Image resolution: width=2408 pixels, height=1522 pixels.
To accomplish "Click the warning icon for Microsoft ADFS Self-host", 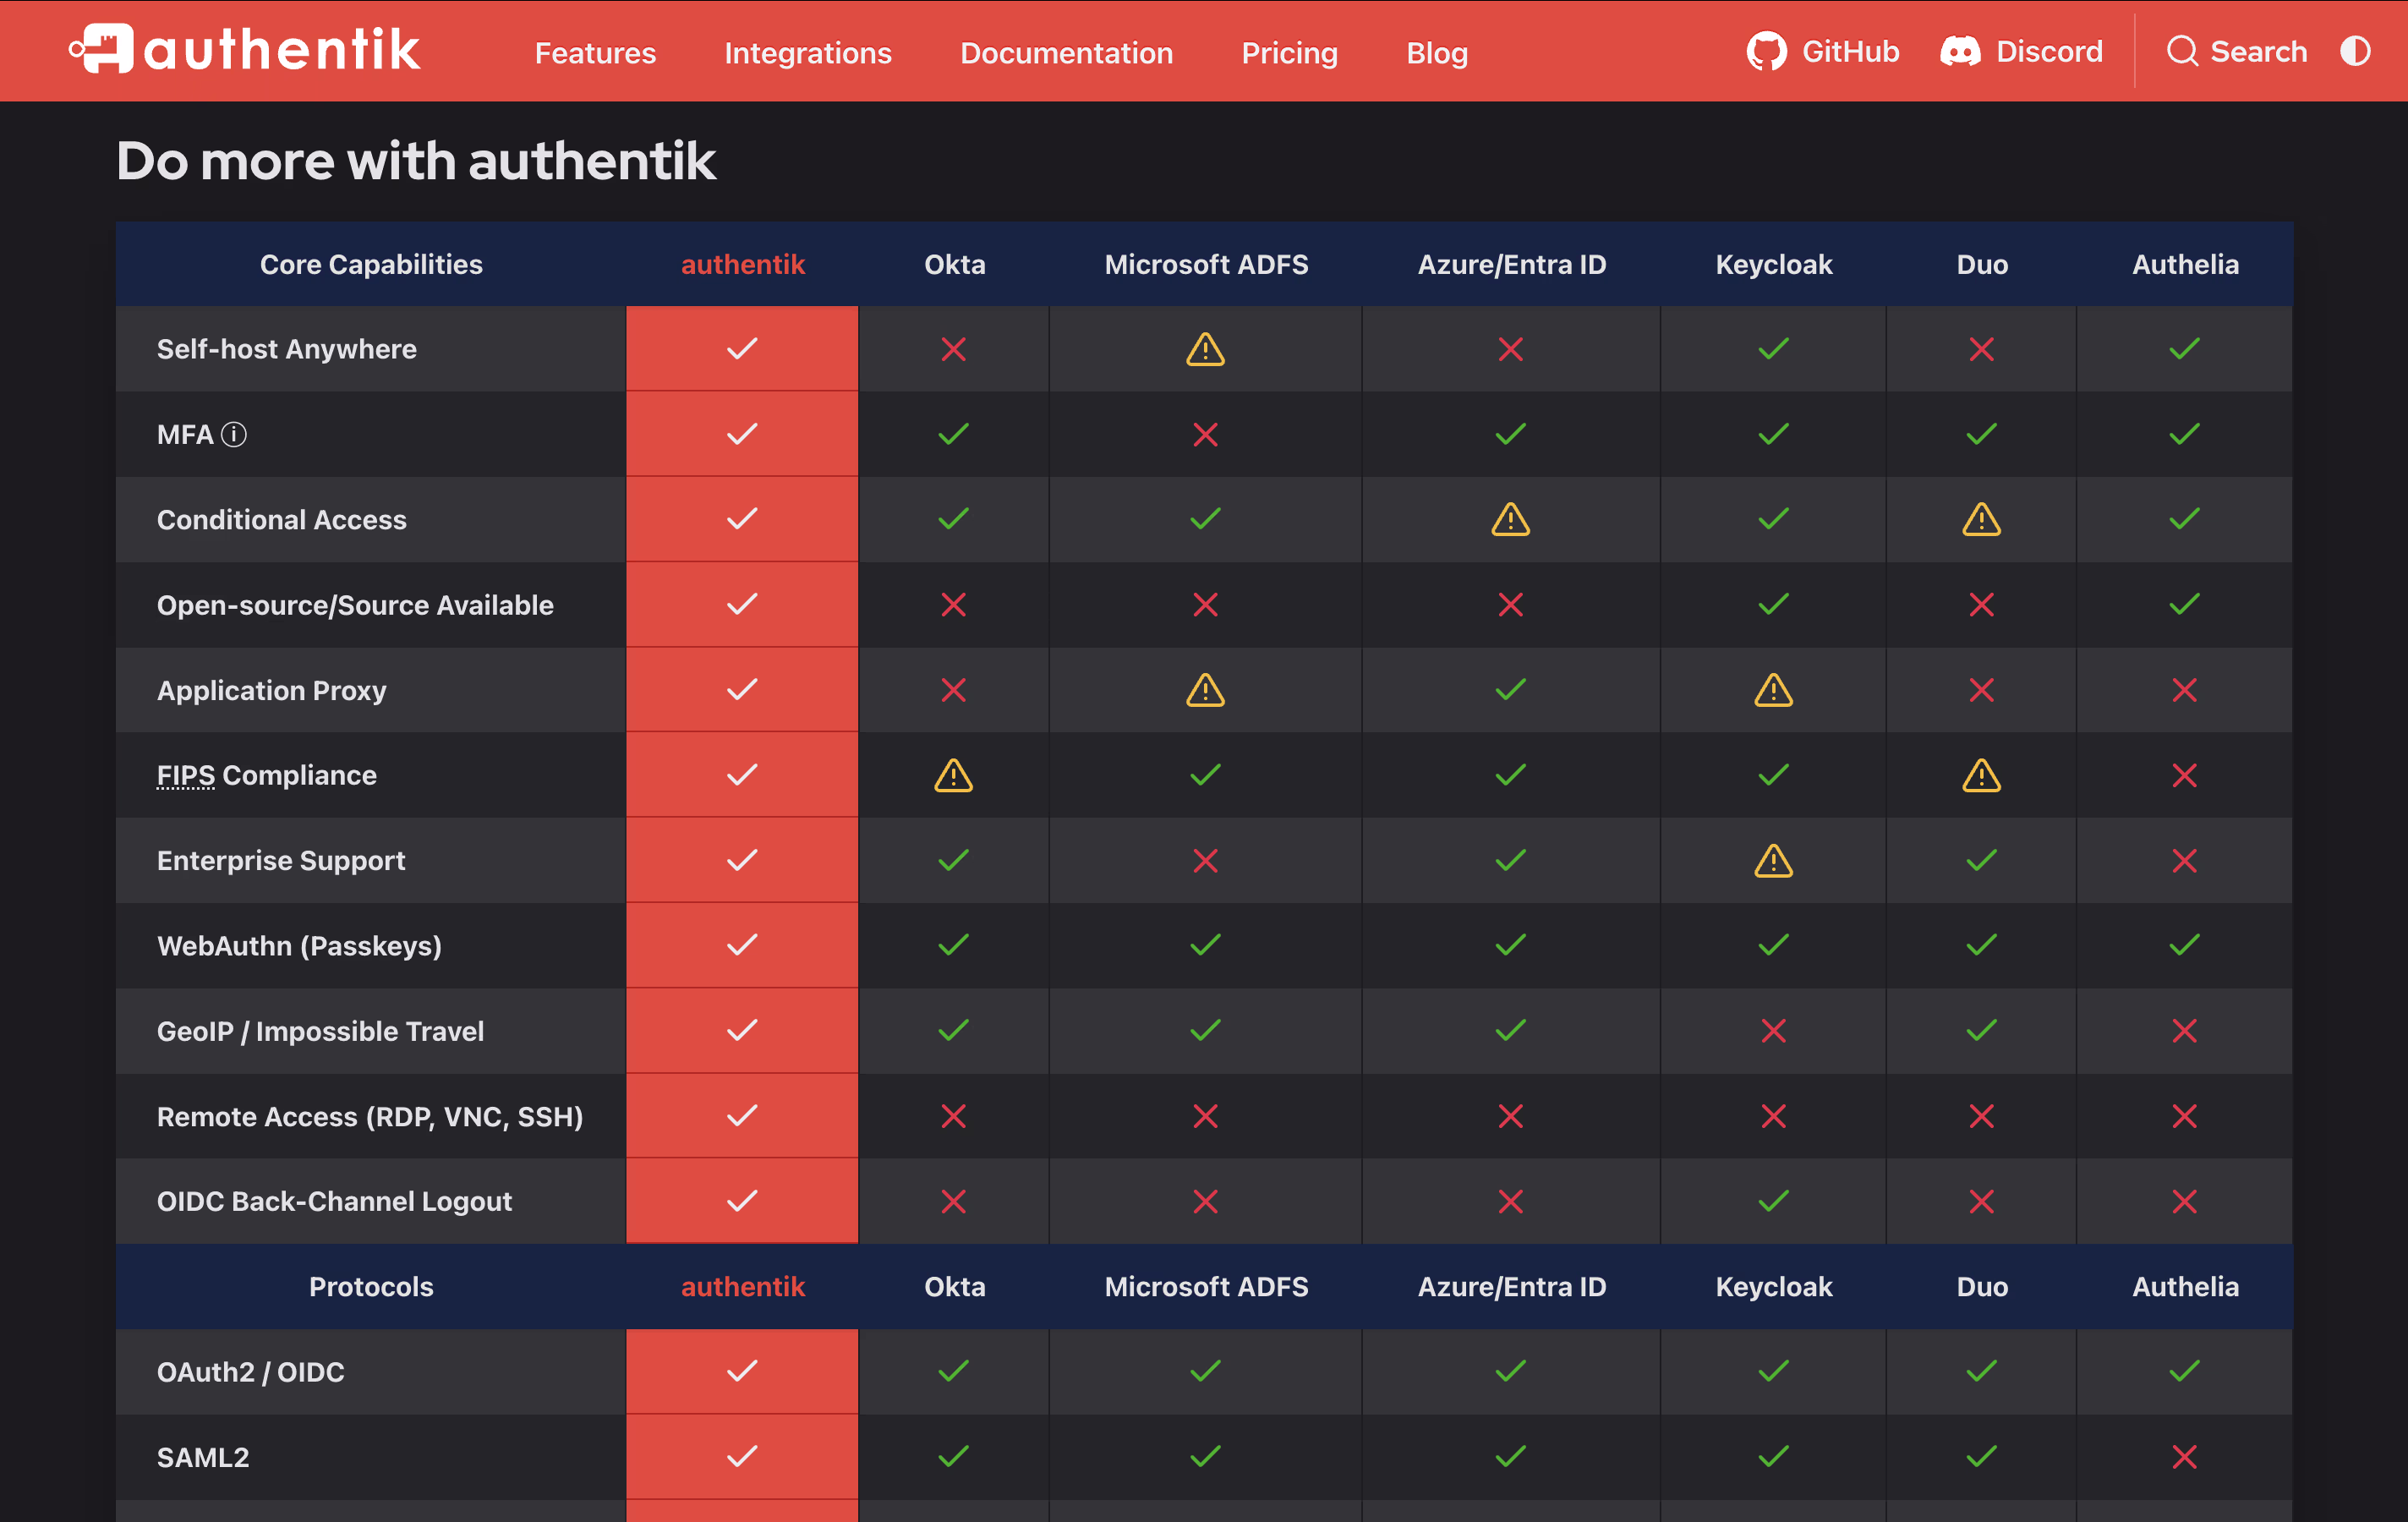I will click(1205, 349).
